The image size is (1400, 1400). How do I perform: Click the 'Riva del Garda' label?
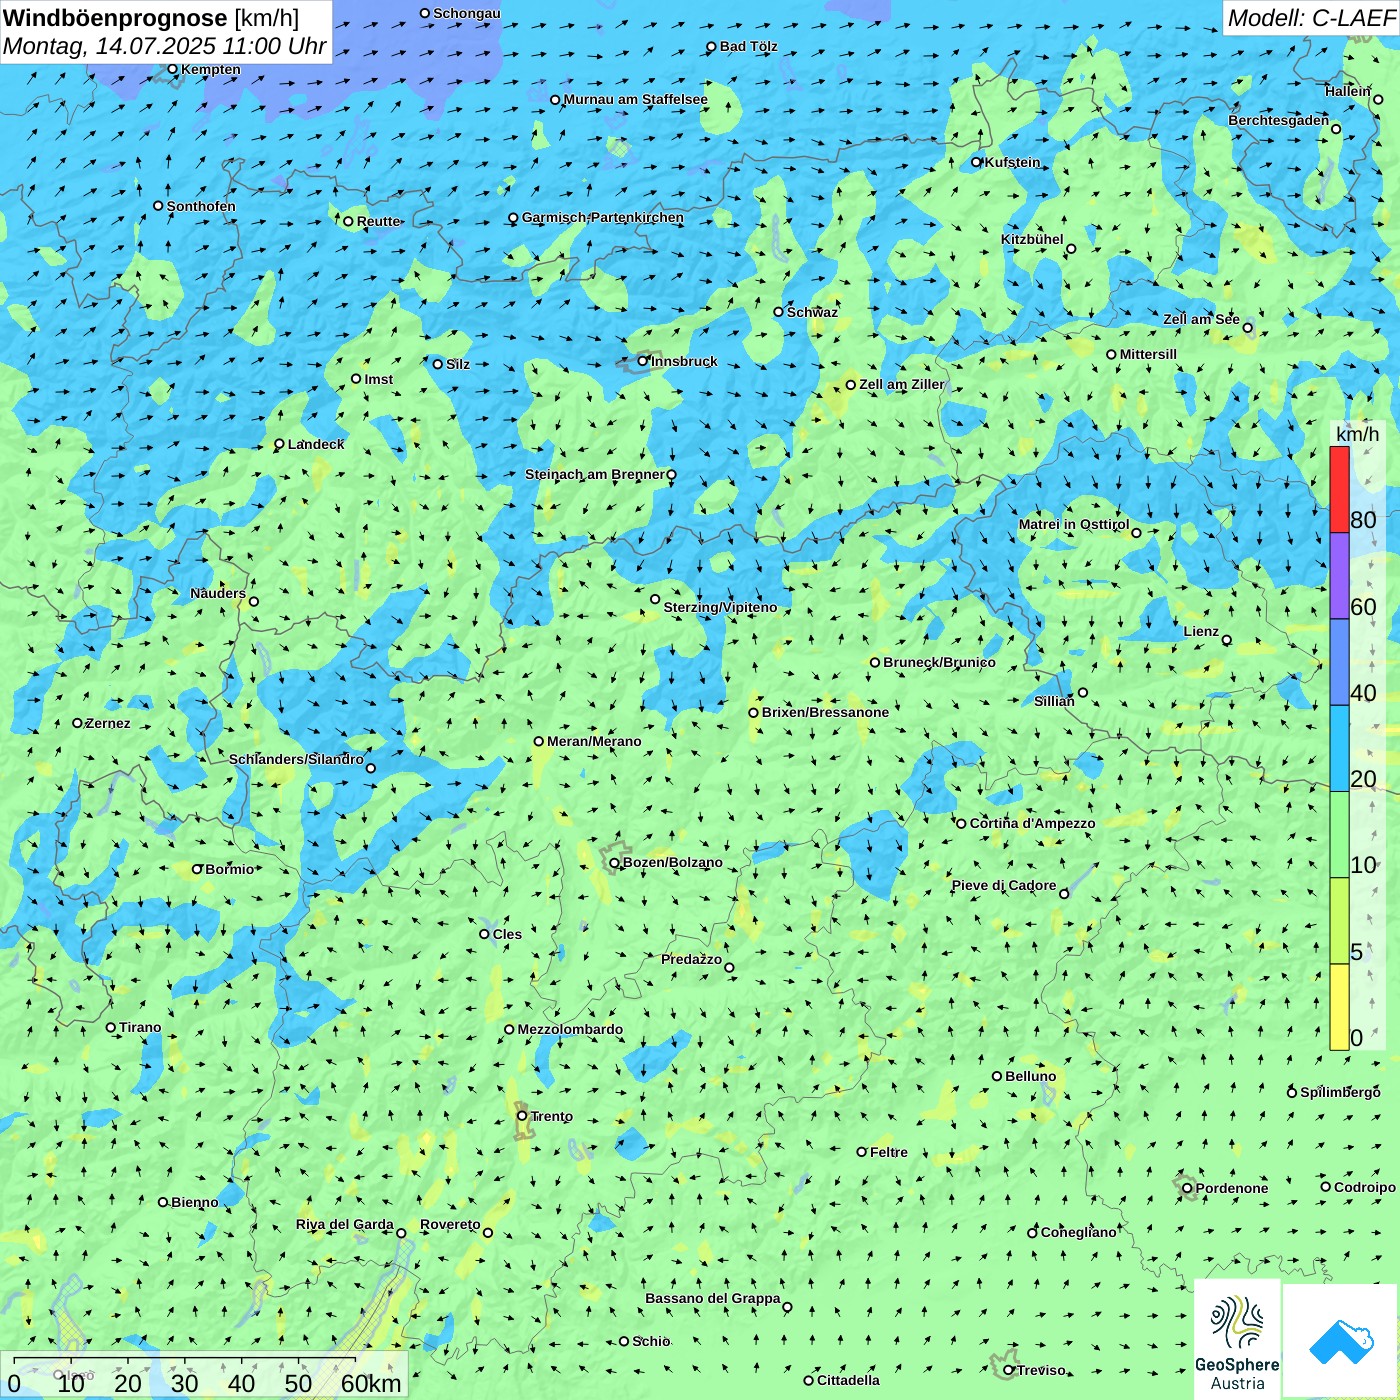(x=344, y=1224)
